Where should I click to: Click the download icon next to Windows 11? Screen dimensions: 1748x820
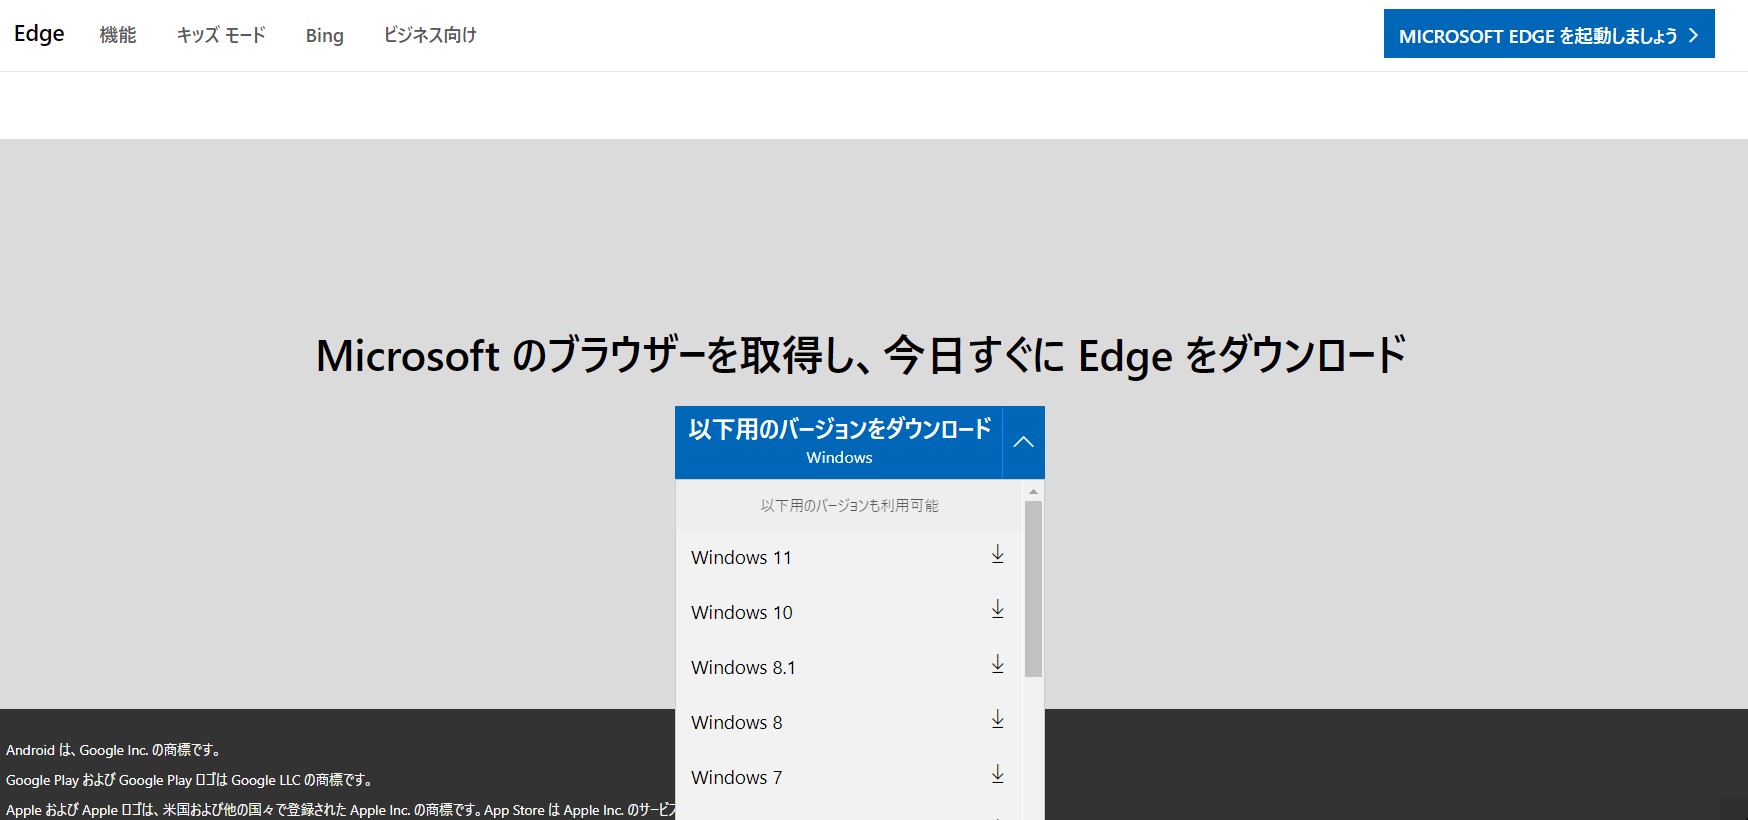(997, 555)
